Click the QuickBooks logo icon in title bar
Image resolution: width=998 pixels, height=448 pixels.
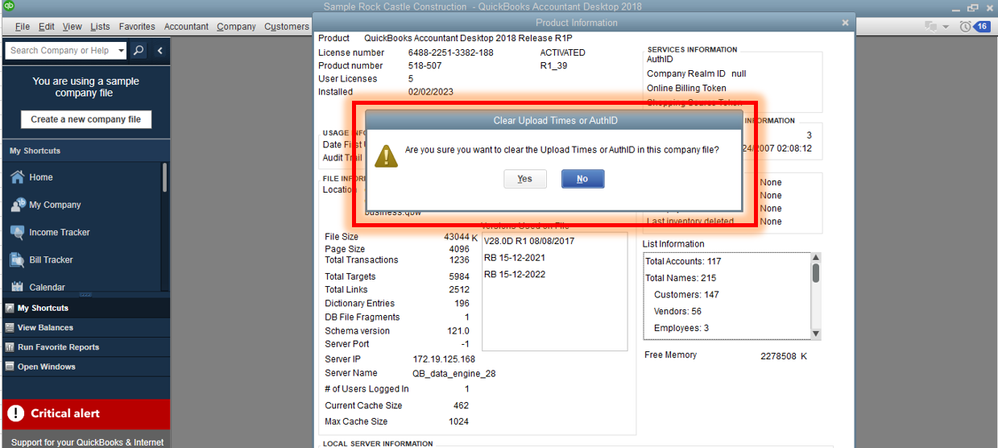8,6
